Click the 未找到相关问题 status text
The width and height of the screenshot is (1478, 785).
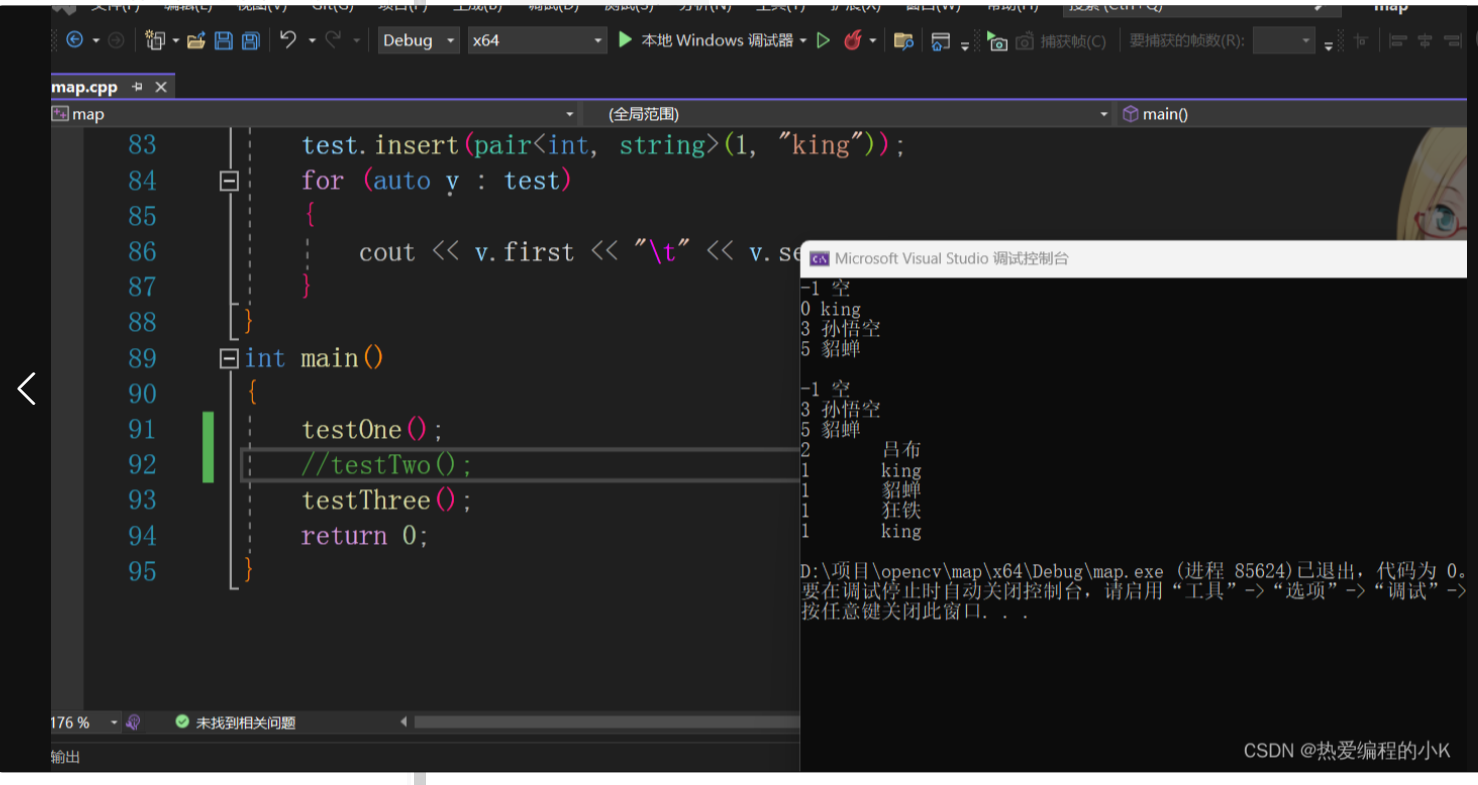(245, 722)
